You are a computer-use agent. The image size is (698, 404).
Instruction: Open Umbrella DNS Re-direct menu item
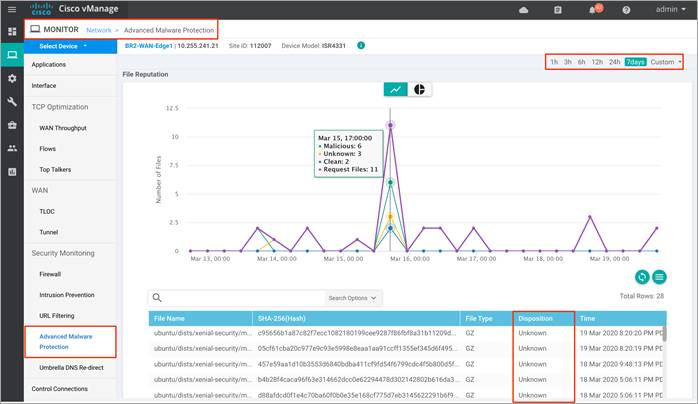(x=71, y=368)
